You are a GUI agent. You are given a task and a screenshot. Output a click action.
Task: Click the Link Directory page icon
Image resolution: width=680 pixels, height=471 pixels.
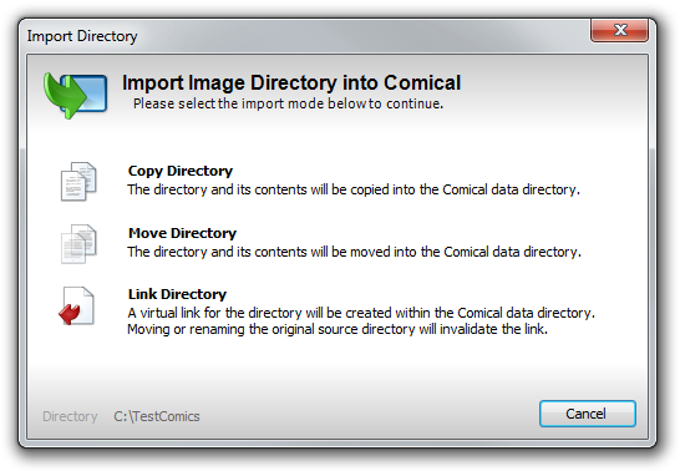[77, 306]
